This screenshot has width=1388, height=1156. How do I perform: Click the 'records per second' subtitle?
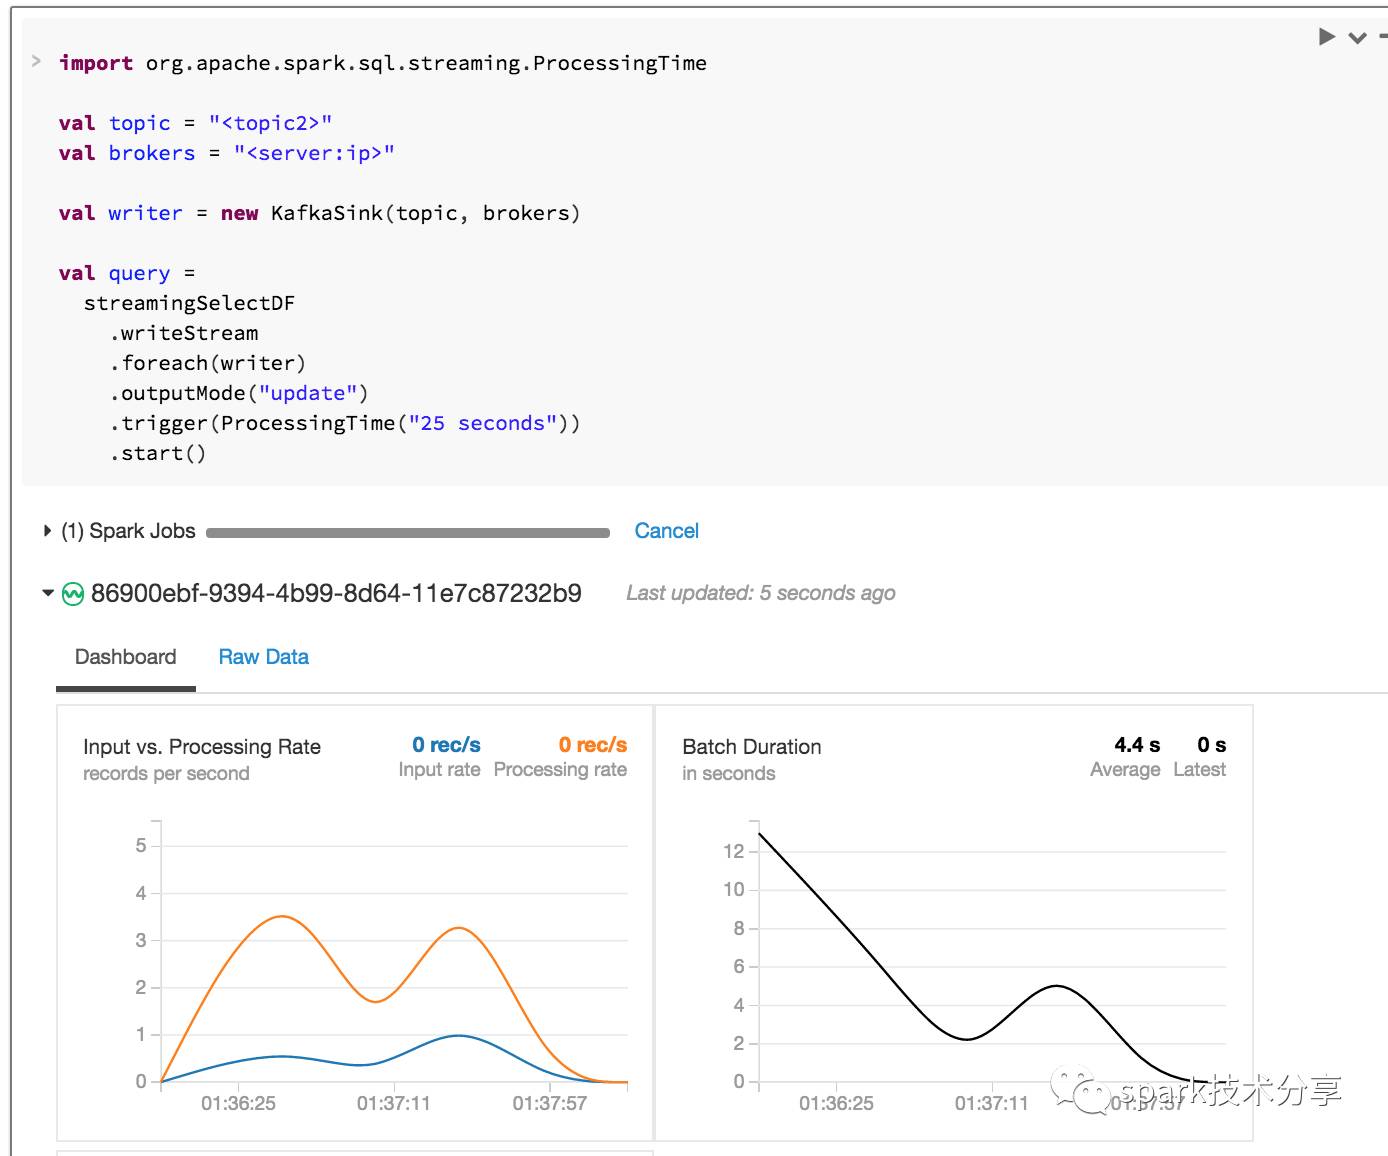[x=166, y=773]
